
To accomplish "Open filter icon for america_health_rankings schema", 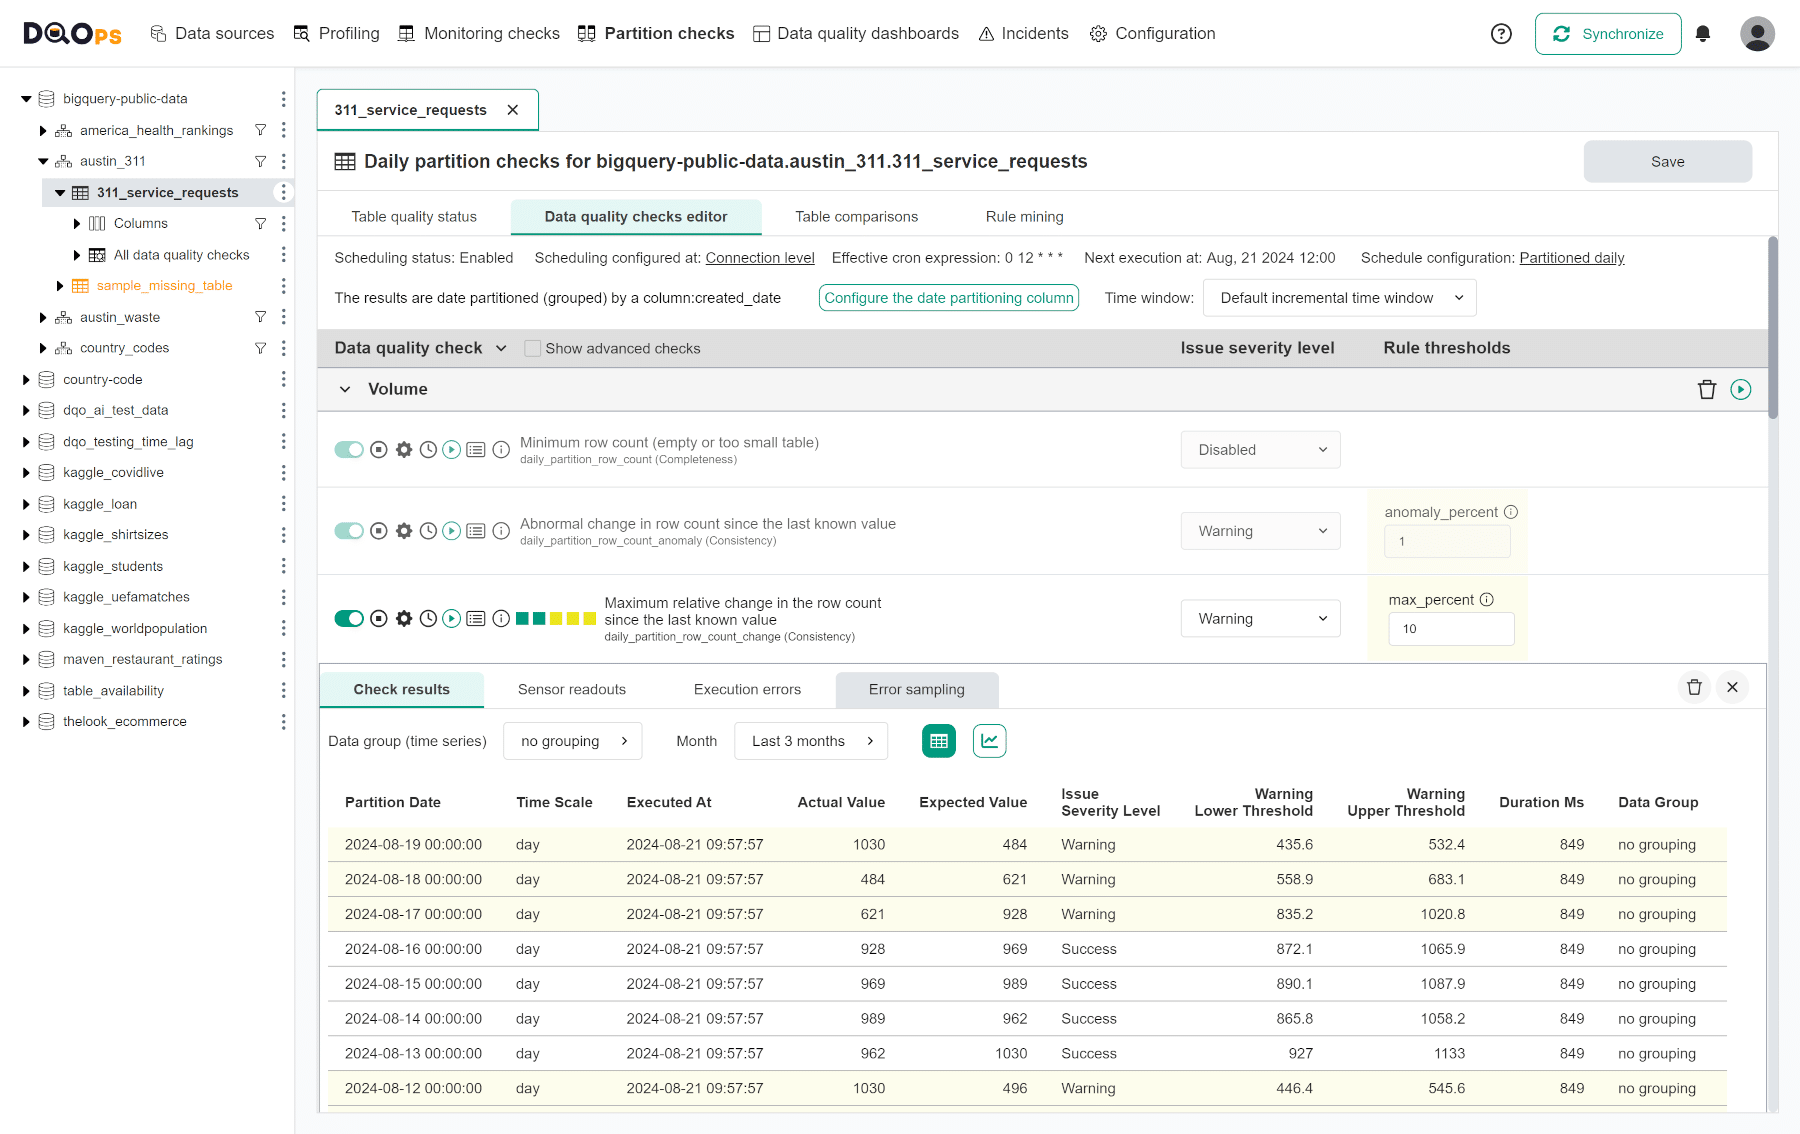I will [x=260, y=130].
